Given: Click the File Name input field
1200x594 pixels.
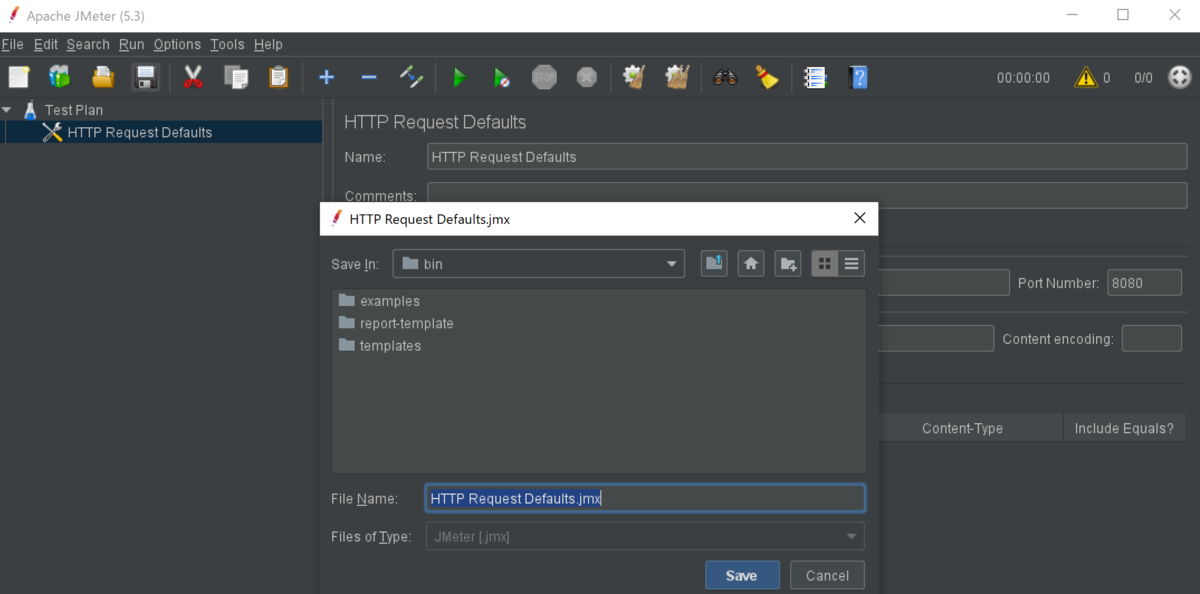Looking at the screenshot, I should (645, 498).
